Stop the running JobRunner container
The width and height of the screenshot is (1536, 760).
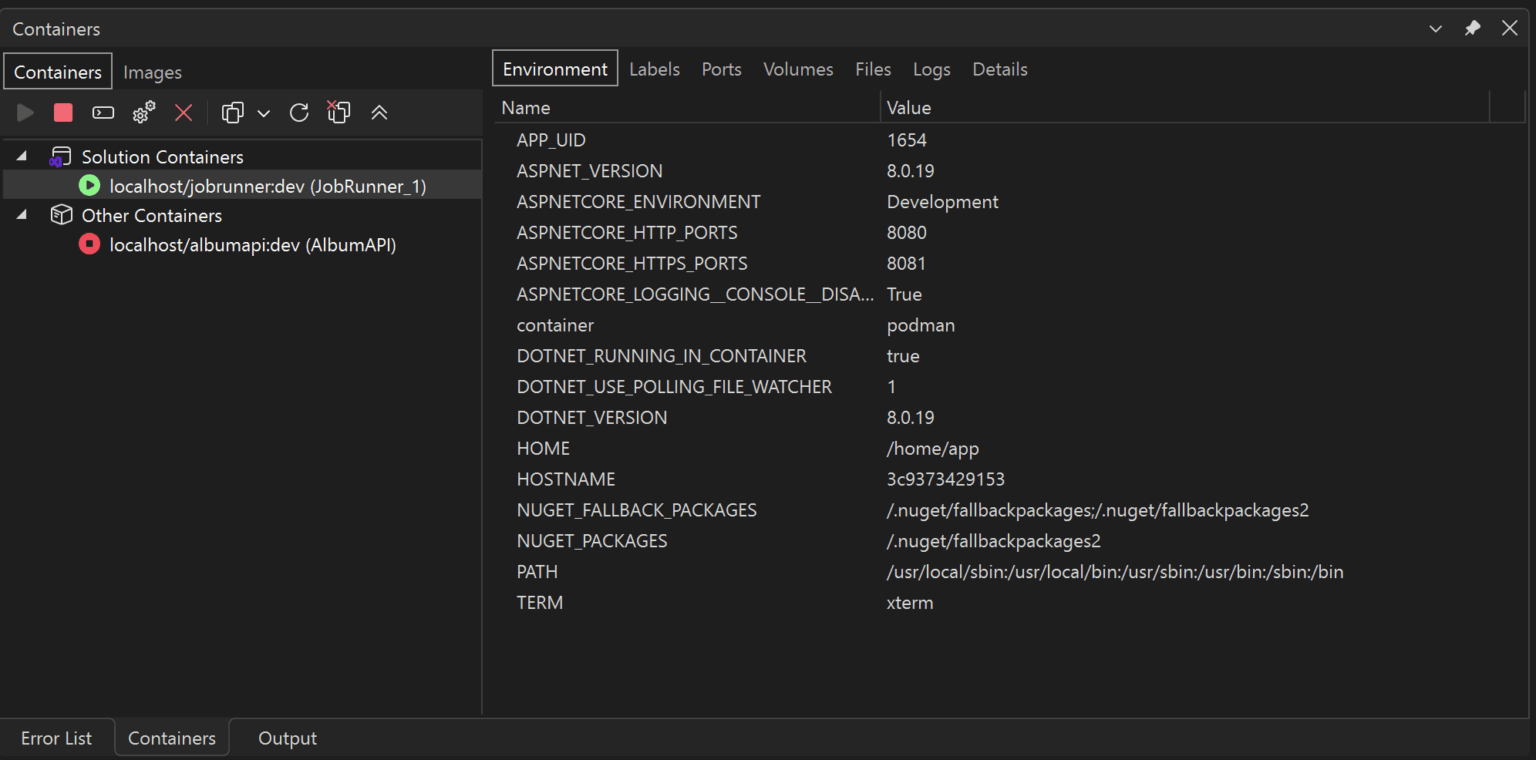63,112
